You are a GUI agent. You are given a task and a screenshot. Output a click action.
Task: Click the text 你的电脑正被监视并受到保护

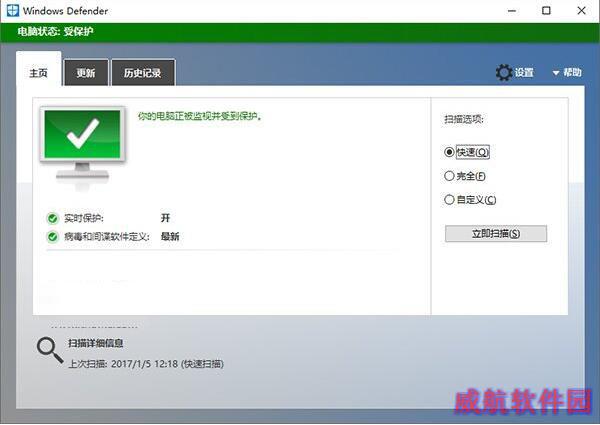point(200,116)
